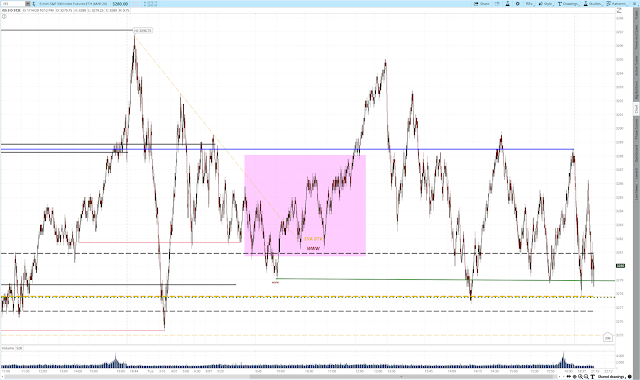Click the zoom in magnifier icon
640x380 pixels.
click(x=580, y=376)
